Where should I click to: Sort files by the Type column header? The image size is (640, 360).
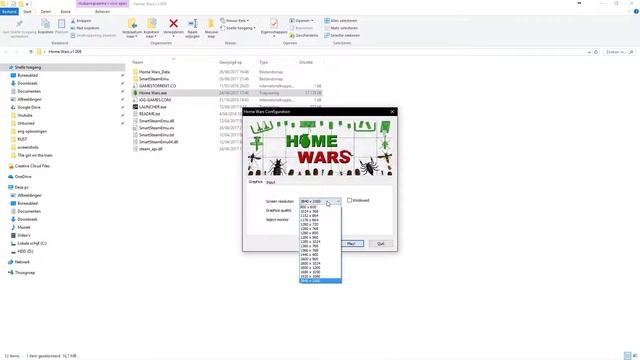tap(264, 62)
